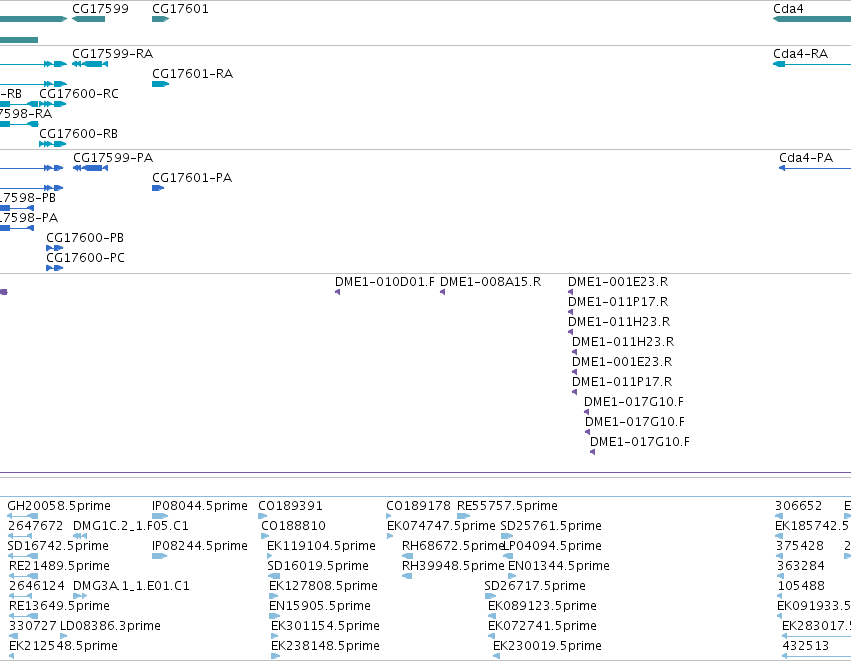Select protein label CG17599-PA

(113, 158)
